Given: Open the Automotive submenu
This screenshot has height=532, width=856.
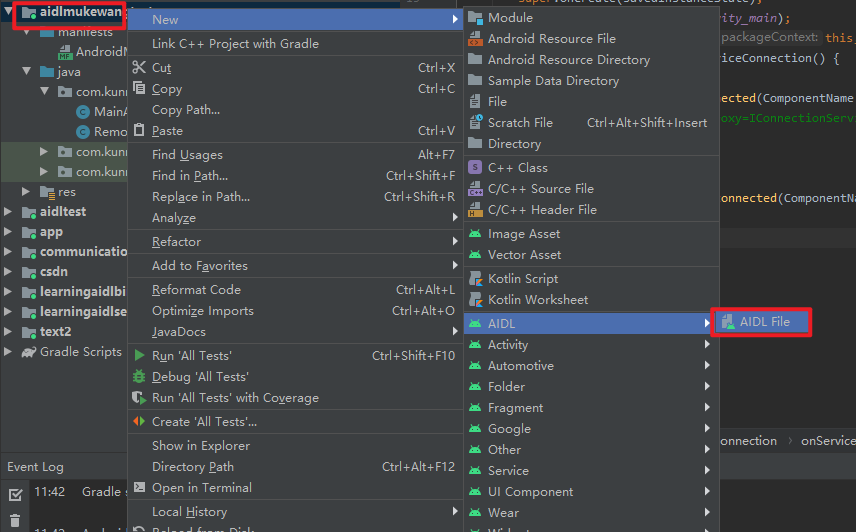Looking at the screenshot, I should click(x=591, y=366).
